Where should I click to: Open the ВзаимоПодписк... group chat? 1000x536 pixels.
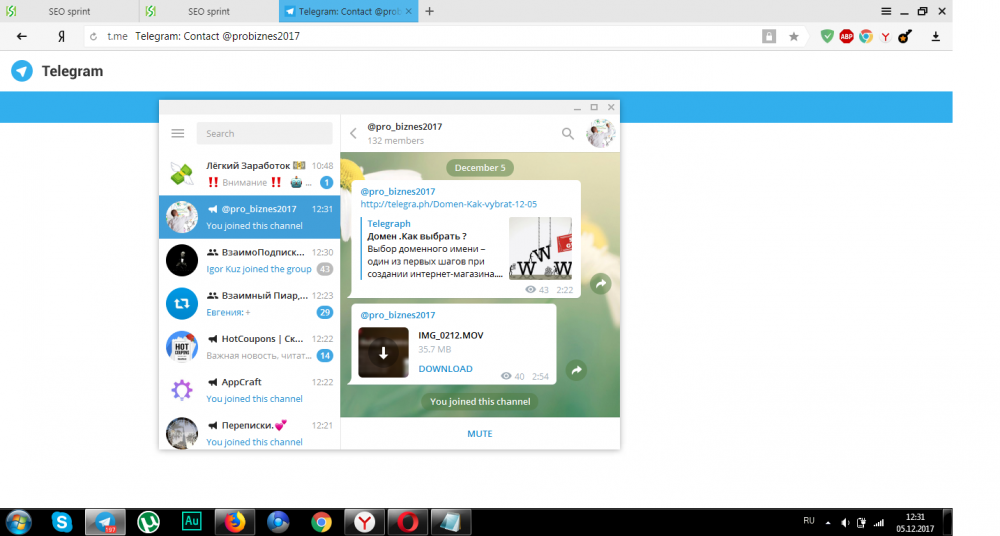pyautogui.click(x=249, y=260)
